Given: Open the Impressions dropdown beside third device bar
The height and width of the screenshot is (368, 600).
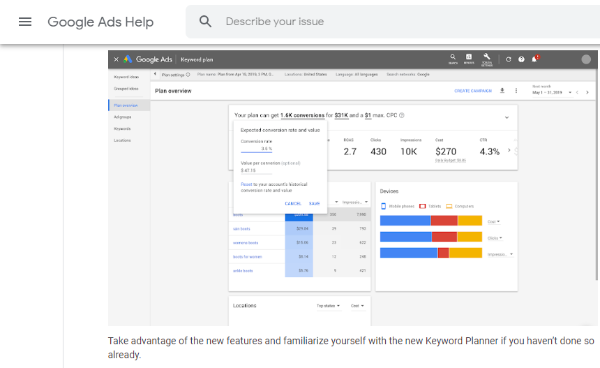Looking at the screenshot, I should [500, 254].
